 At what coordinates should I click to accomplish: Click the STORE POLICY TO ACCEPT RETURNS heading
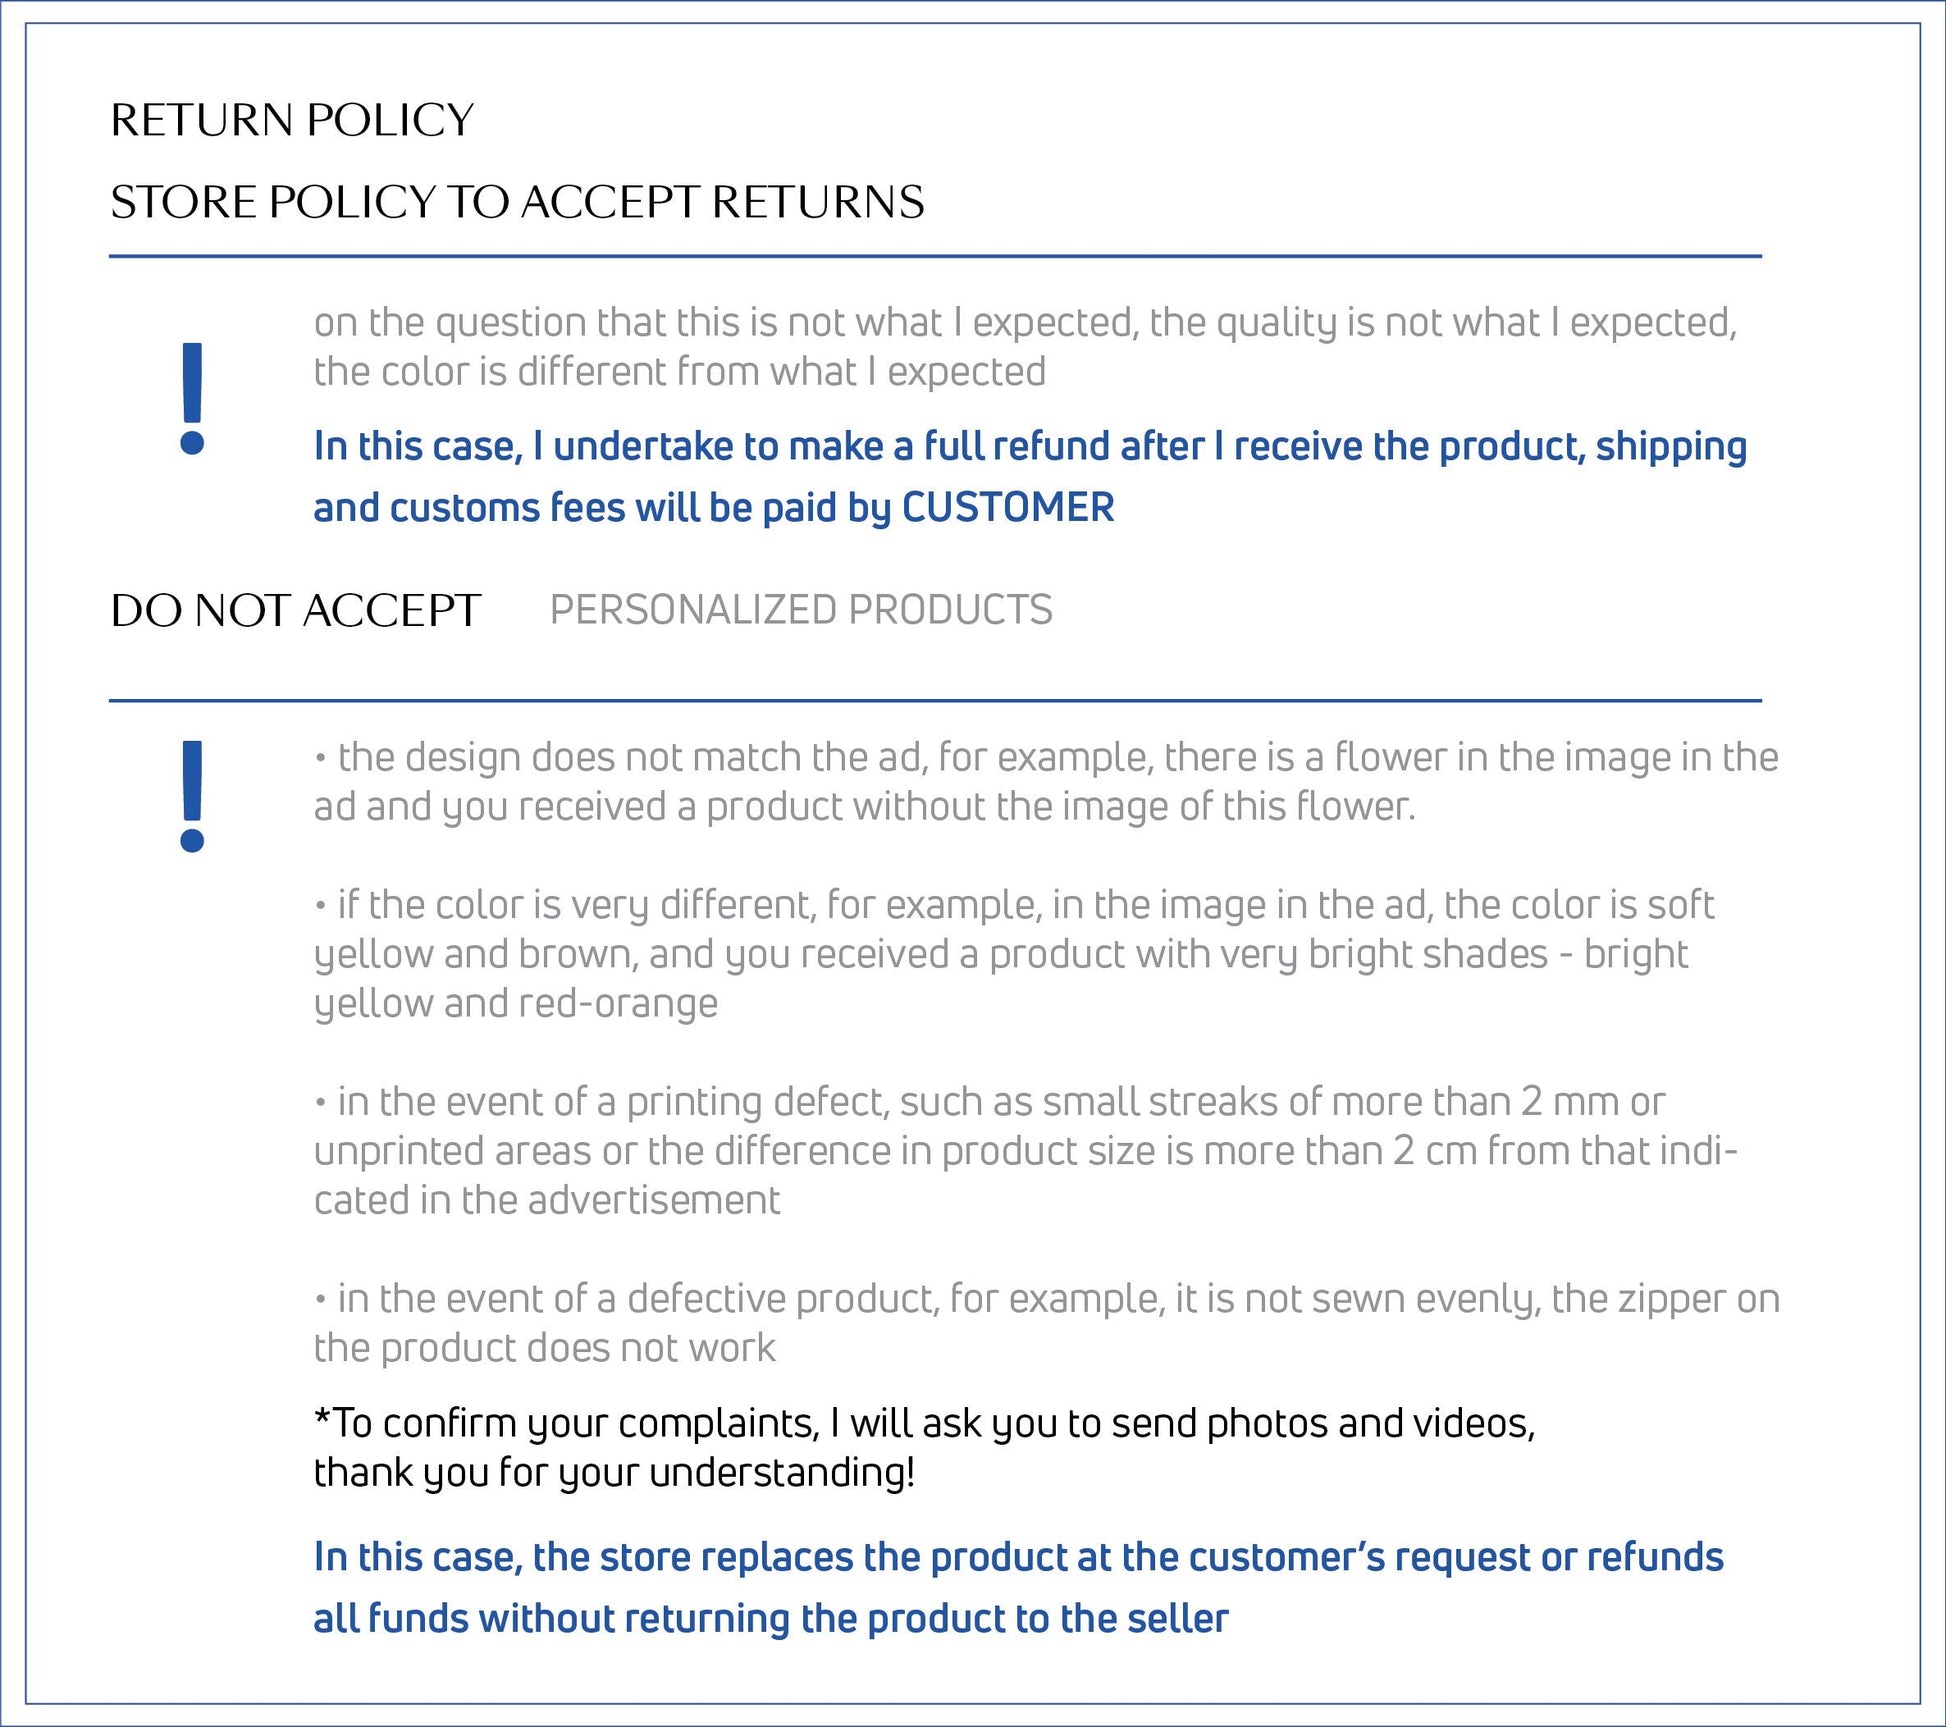[517, 202]
